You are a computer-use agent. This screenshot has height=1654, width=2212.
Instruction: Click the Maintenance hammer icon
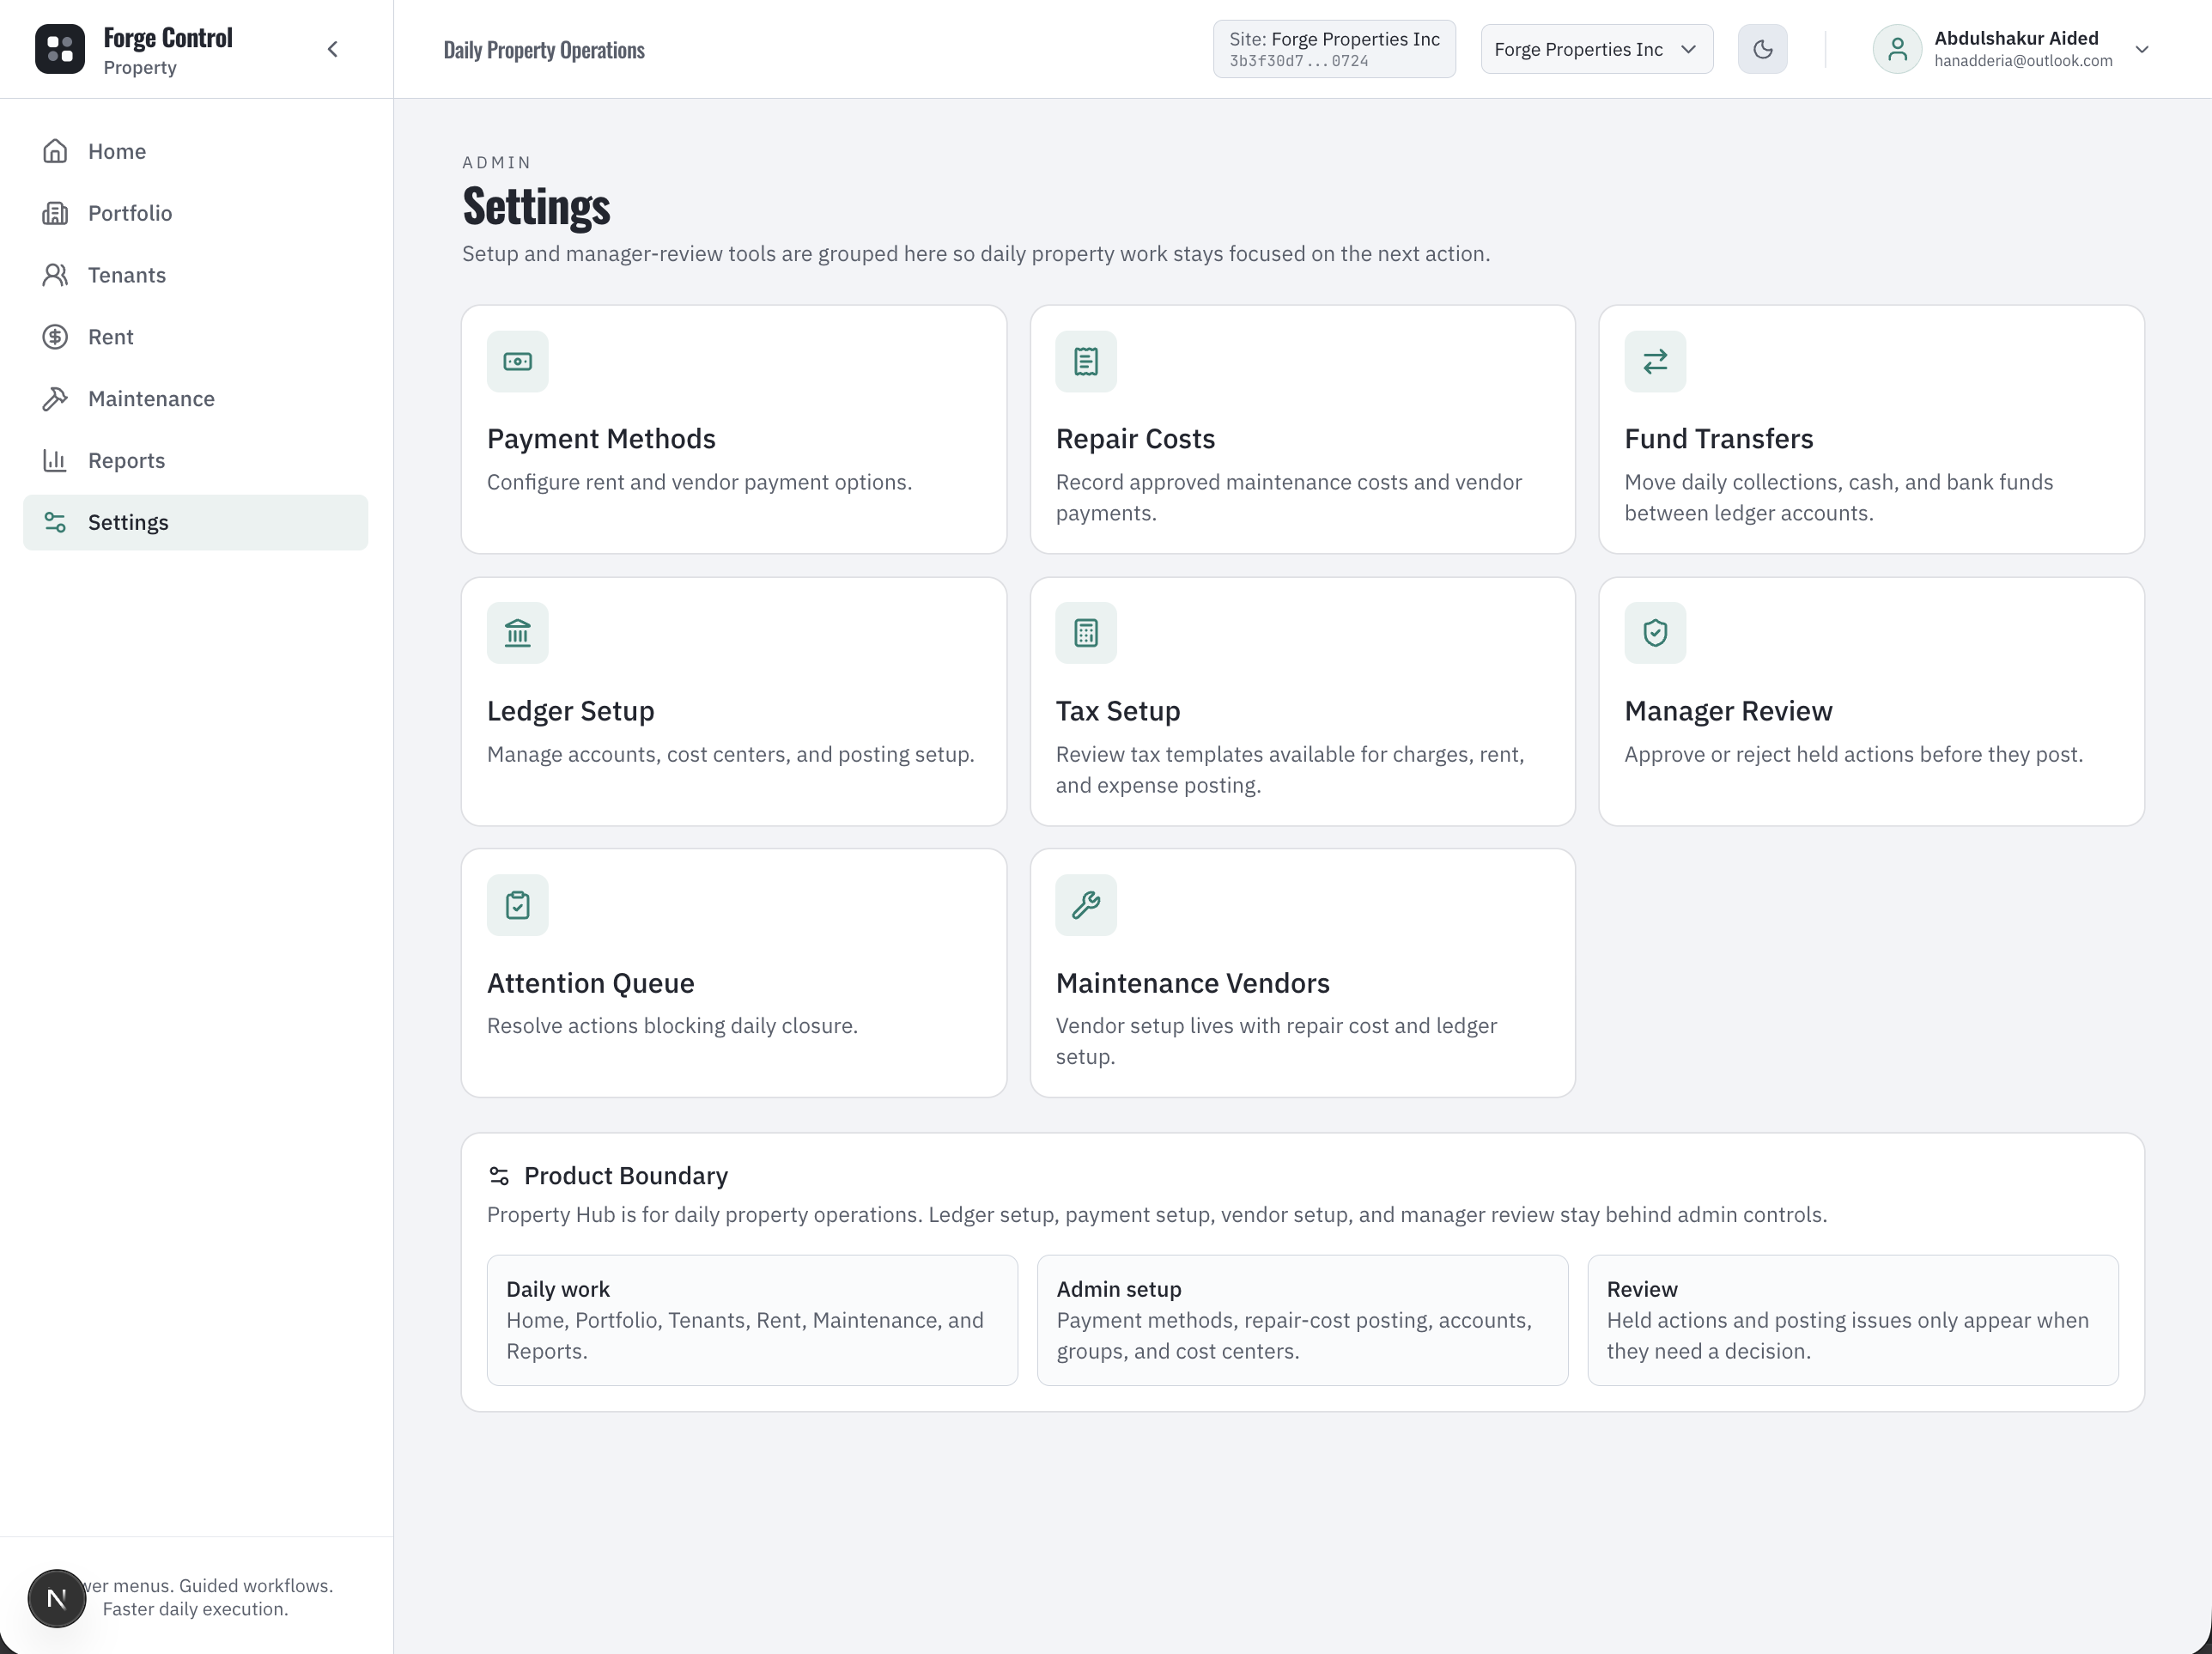tap(55, 399)
